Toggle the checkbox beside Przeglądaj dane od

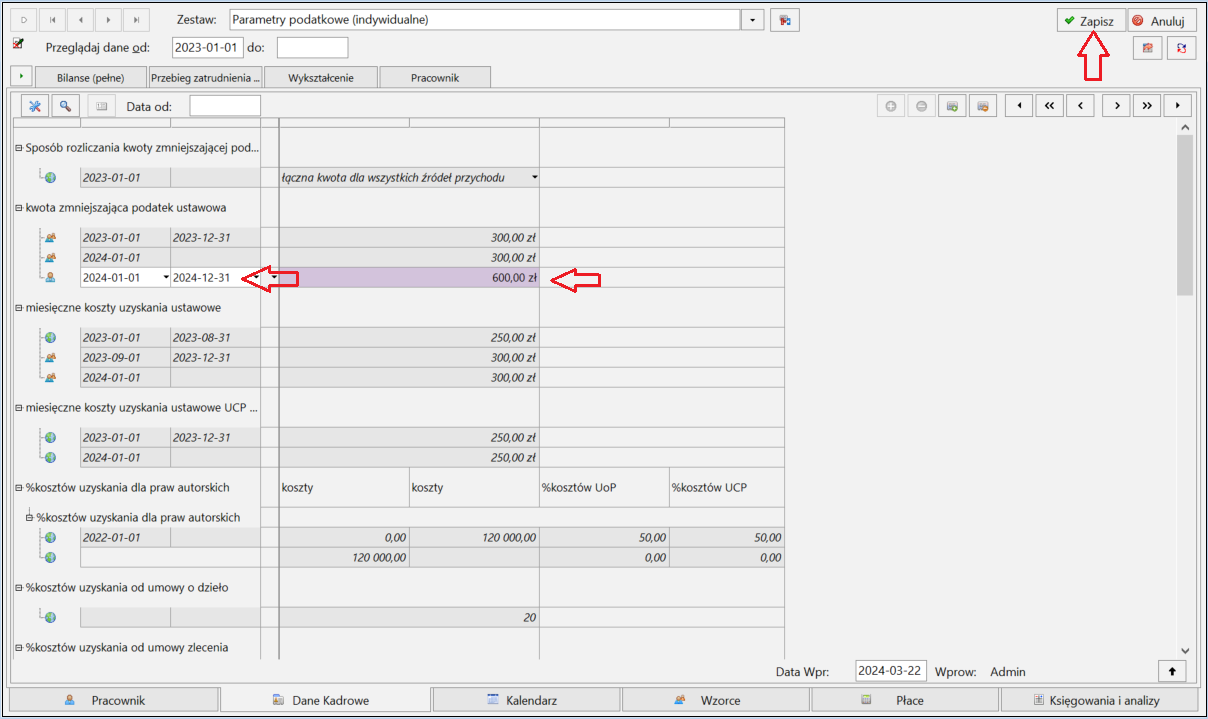[x=18, y=44]
